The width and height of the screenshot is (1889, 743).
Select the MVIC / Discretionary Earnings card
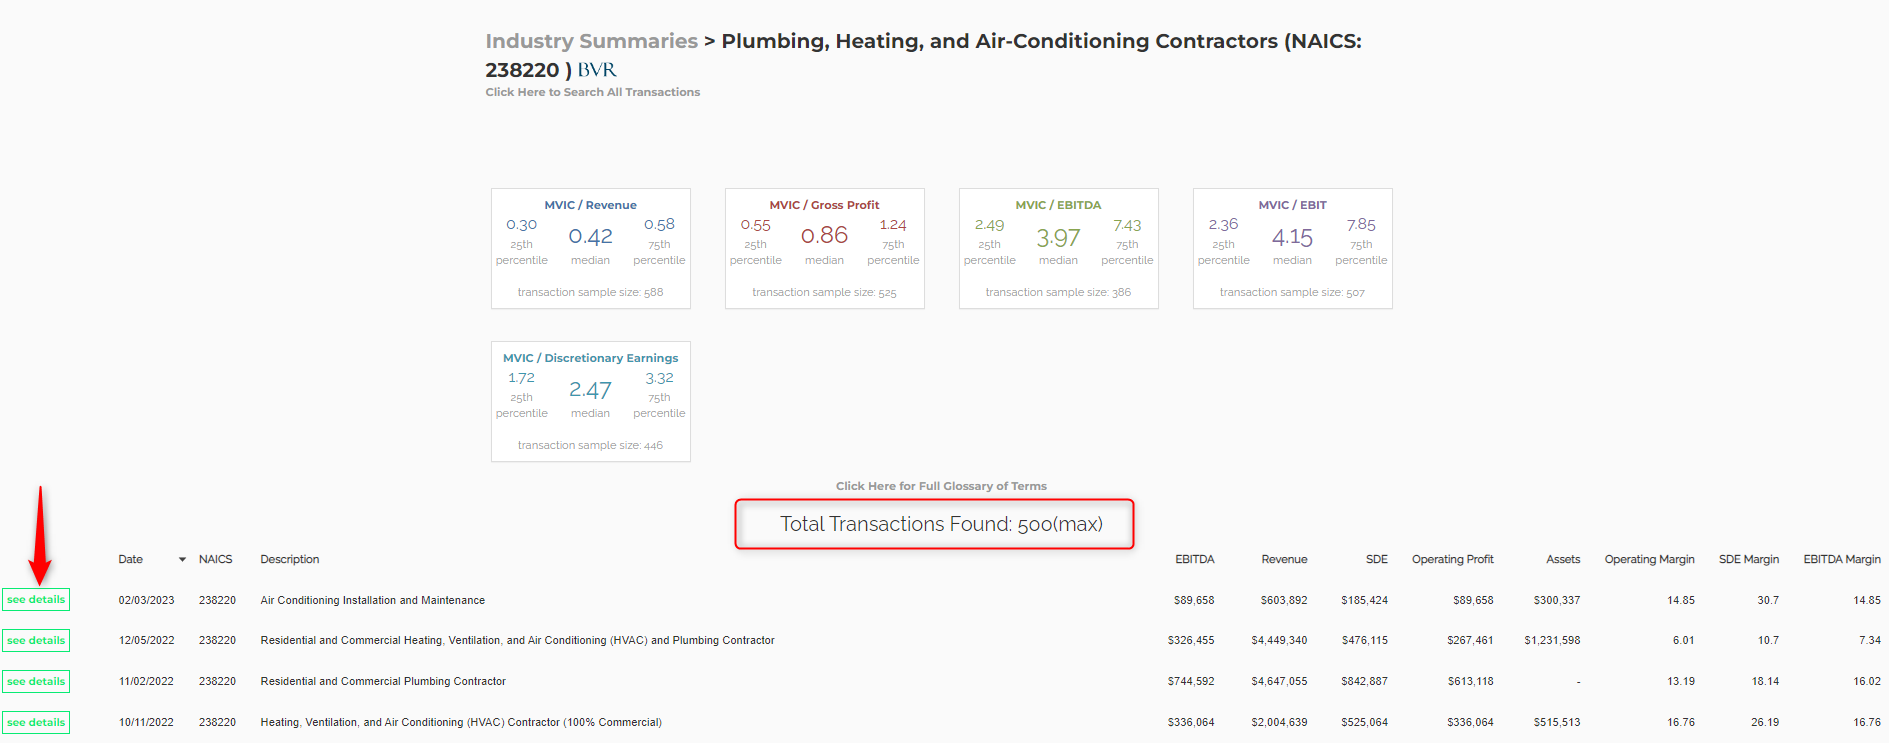590,401
